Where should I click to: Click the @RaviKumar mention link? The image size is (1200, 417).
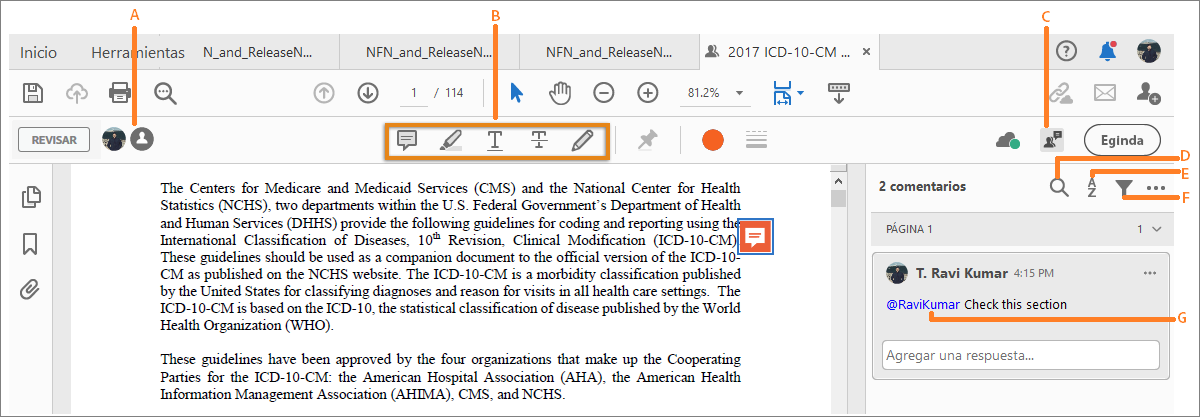coord(923,304)
